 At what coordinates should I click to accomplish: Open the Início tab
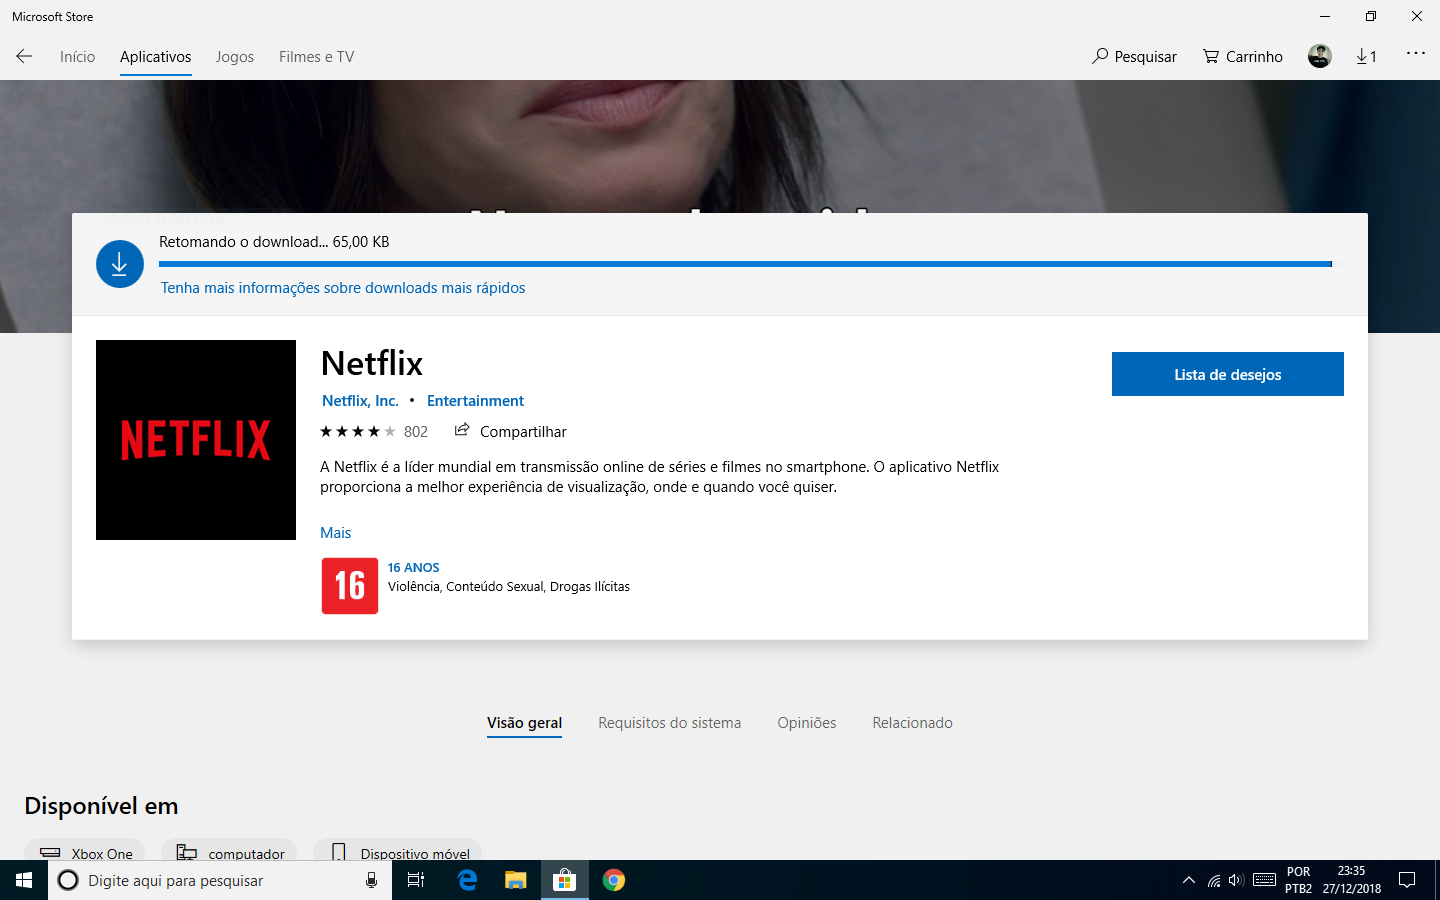tap(77, 57)
